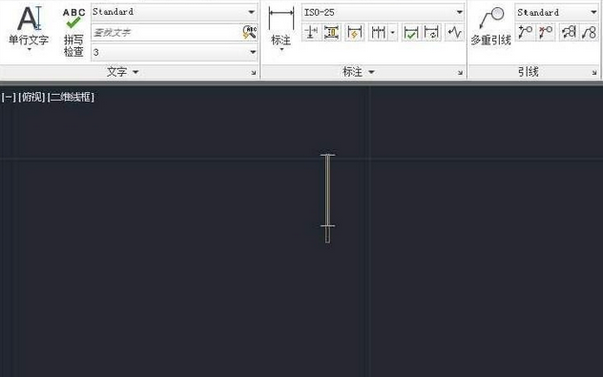Open the 文字 panel dialog launcher arrow
The height and width of the screenshot is (377, 603).
click(253, 73)
